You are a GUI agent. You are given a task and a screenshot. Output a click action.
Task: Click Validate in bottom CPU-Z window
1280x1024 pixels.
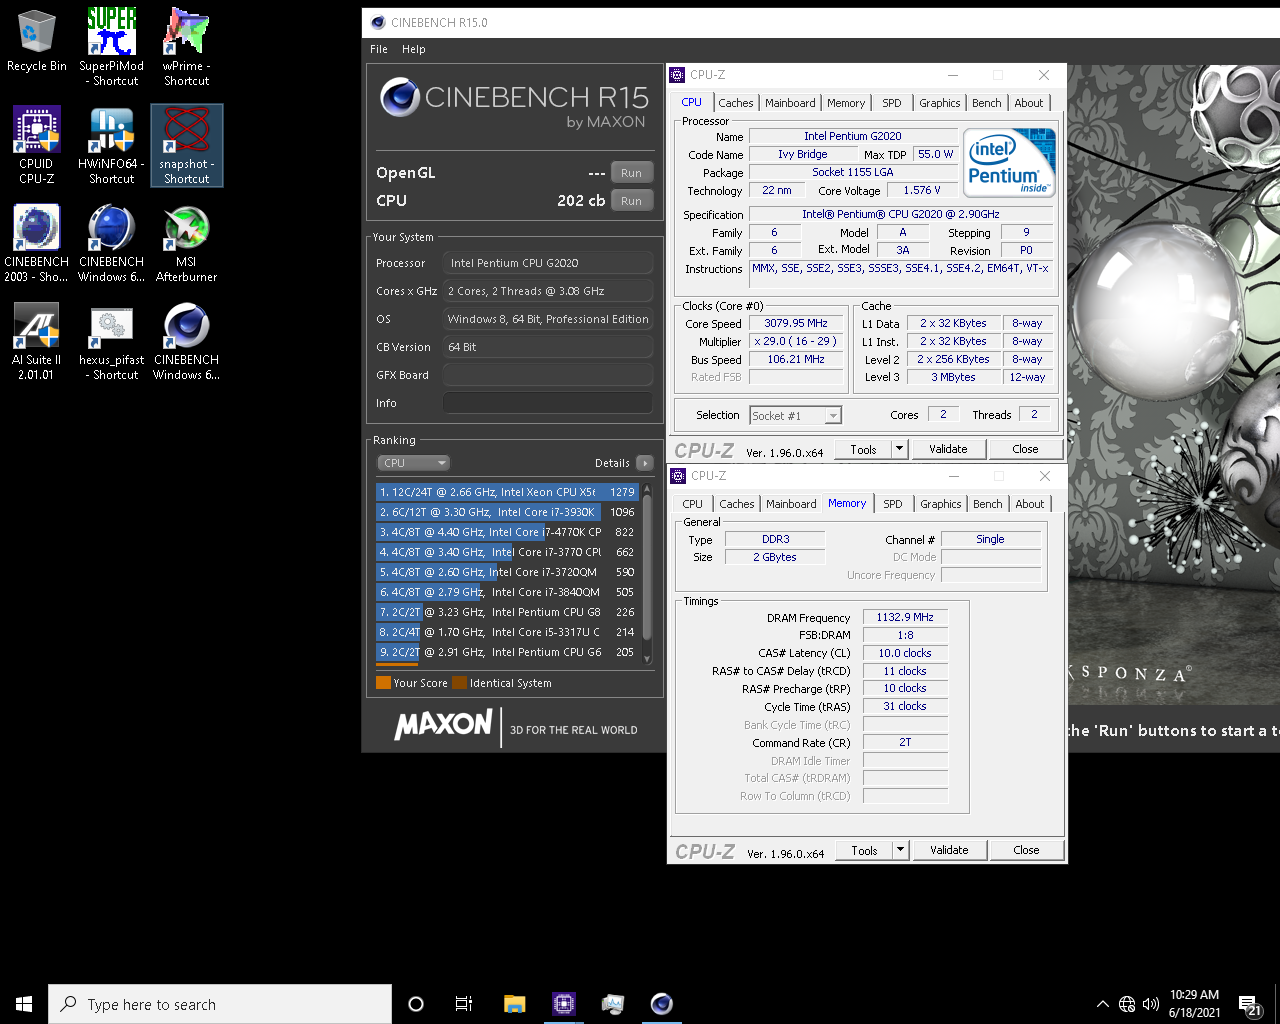pos(949,850)
